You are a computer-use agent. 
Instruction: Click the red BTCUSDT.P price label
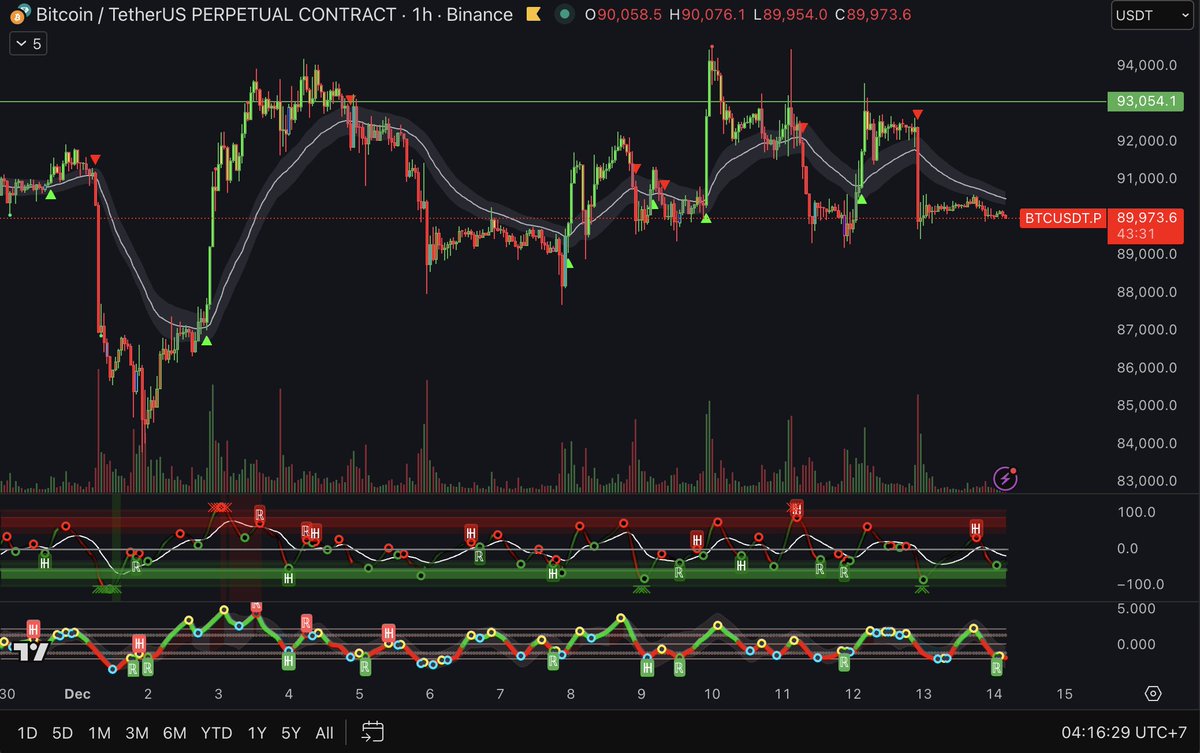[x=1063, y=218]
